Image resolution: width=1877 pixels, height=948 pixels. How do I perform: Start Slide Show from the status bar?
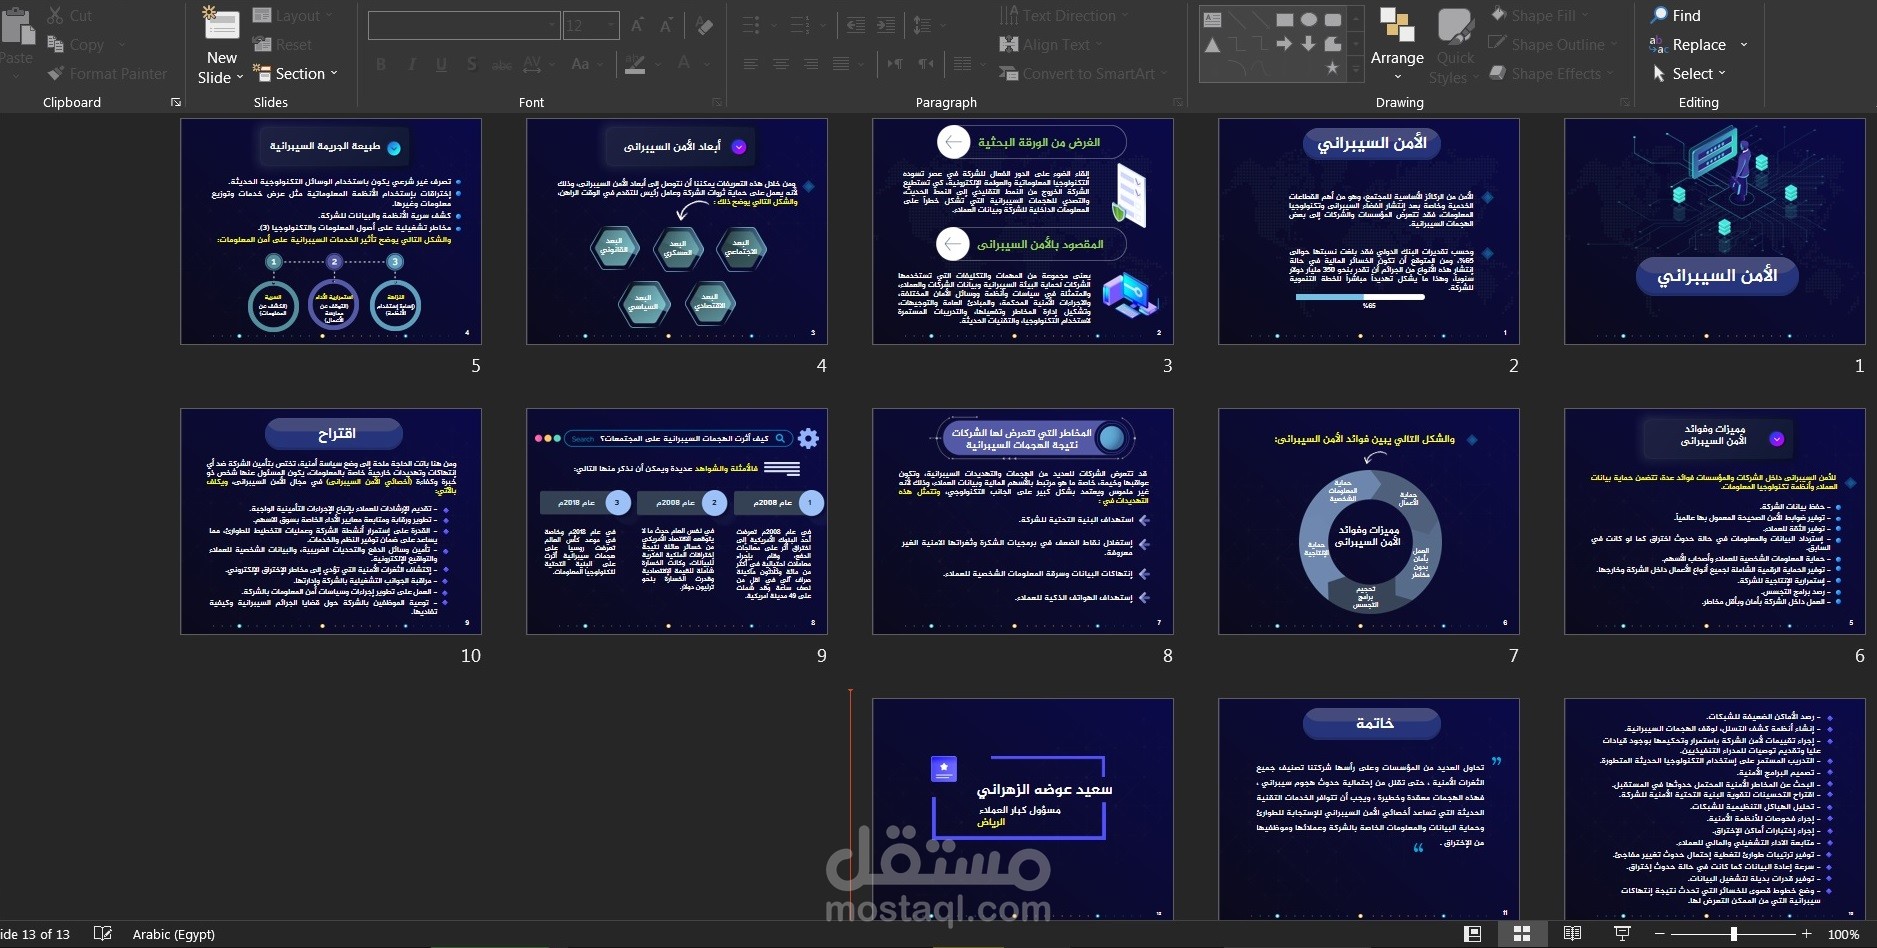pos(1620,934)
